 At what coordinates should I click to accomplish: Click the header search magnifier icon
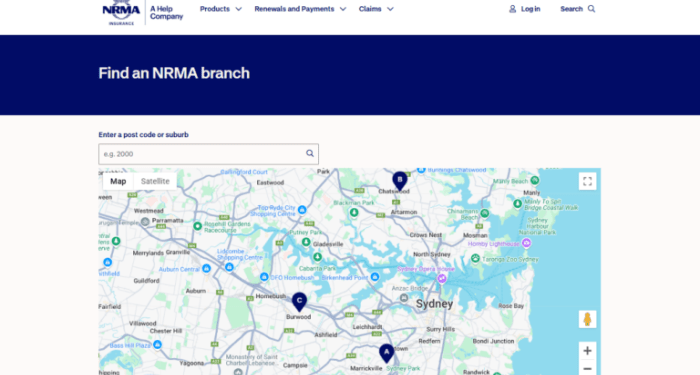coord(592,9)
